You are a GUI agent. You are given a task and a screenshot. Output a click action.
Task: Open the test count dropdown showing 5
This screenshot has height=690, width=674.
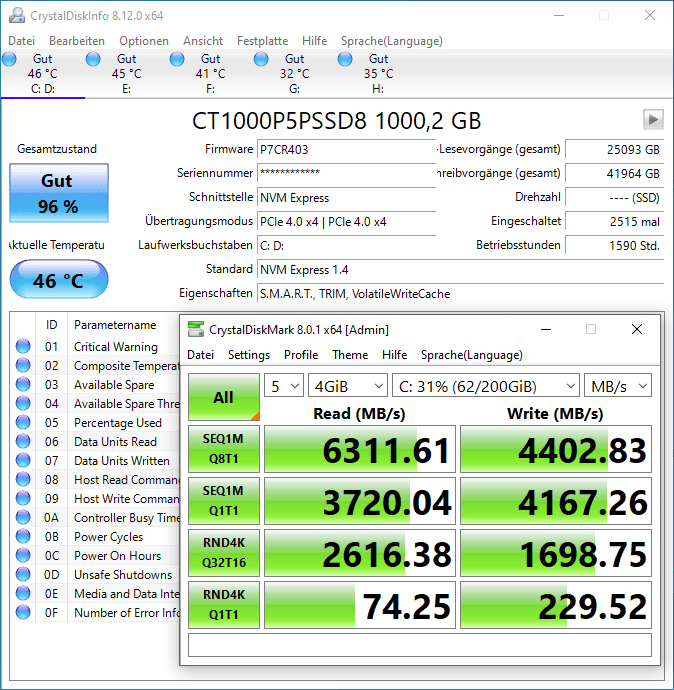[x=284, y=386]
